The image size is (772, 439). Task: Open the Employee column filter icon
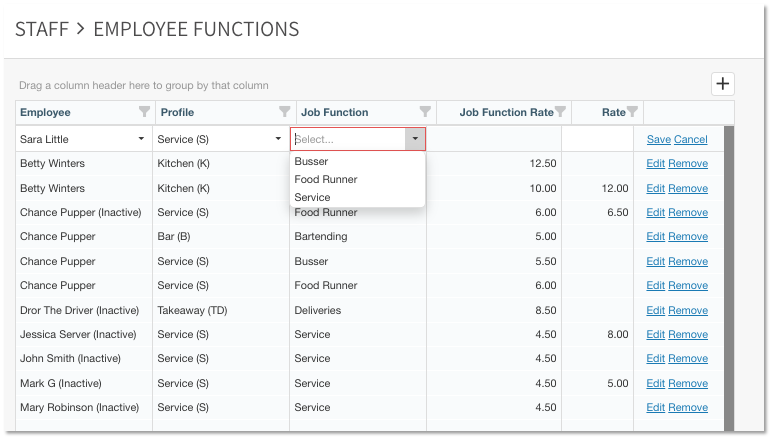pyautogui.click(x=144, y=112)
